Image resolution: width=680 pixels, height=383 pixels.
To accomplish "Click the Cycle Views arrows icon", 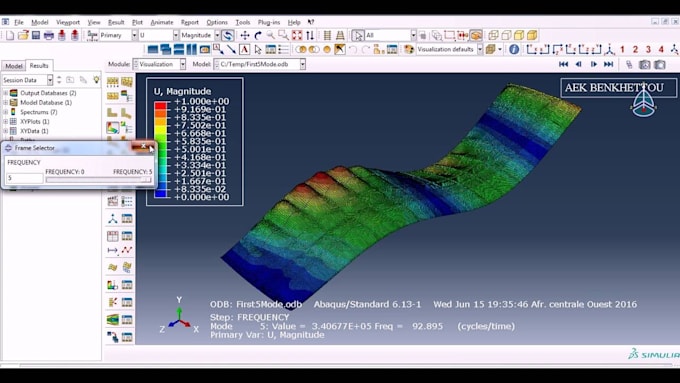I will 310,35.
